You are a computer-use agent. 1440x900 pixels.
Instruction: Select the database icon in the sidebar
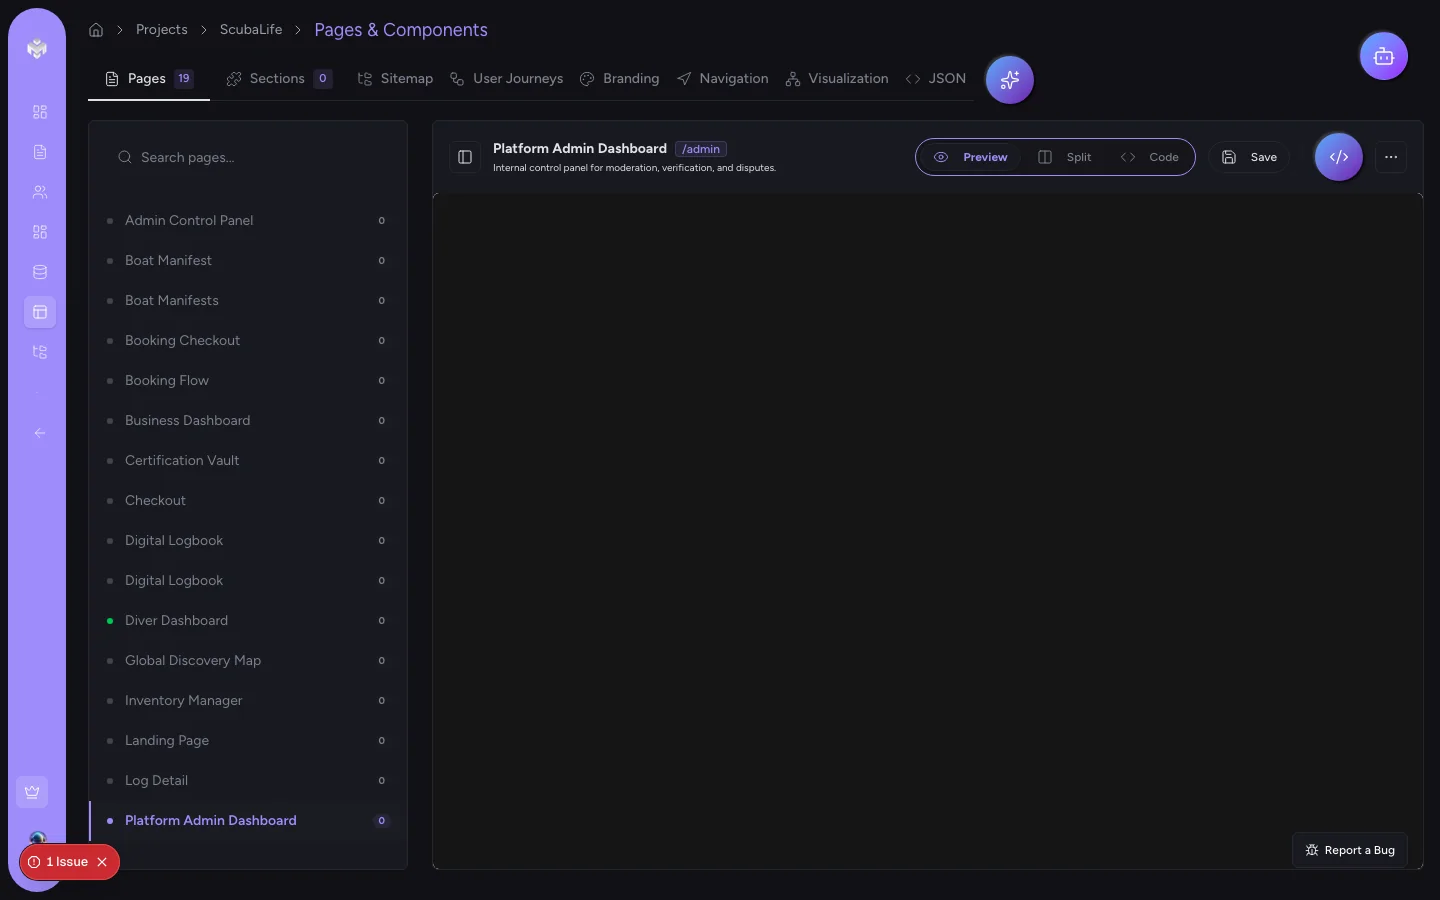39,272
